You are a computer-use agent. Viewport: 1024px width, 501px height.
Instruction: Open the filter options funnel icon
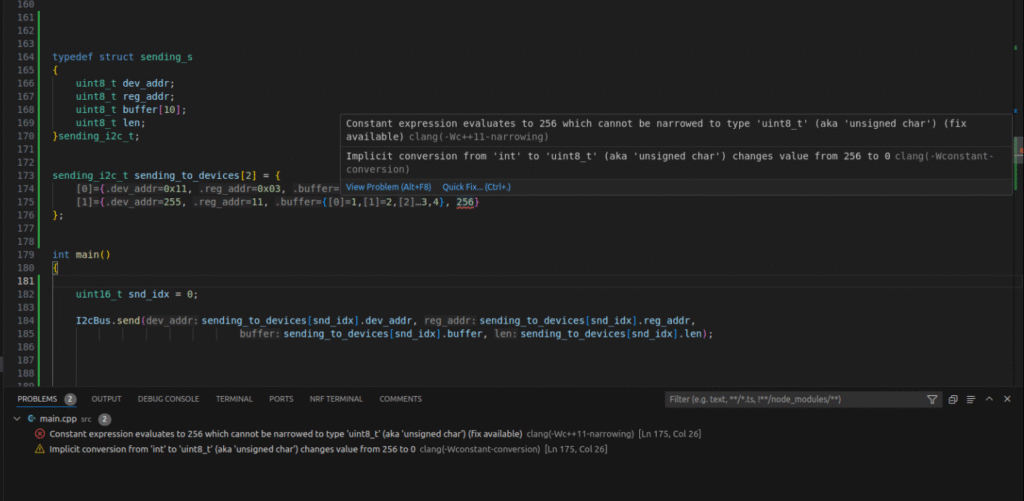coord(932,399)
